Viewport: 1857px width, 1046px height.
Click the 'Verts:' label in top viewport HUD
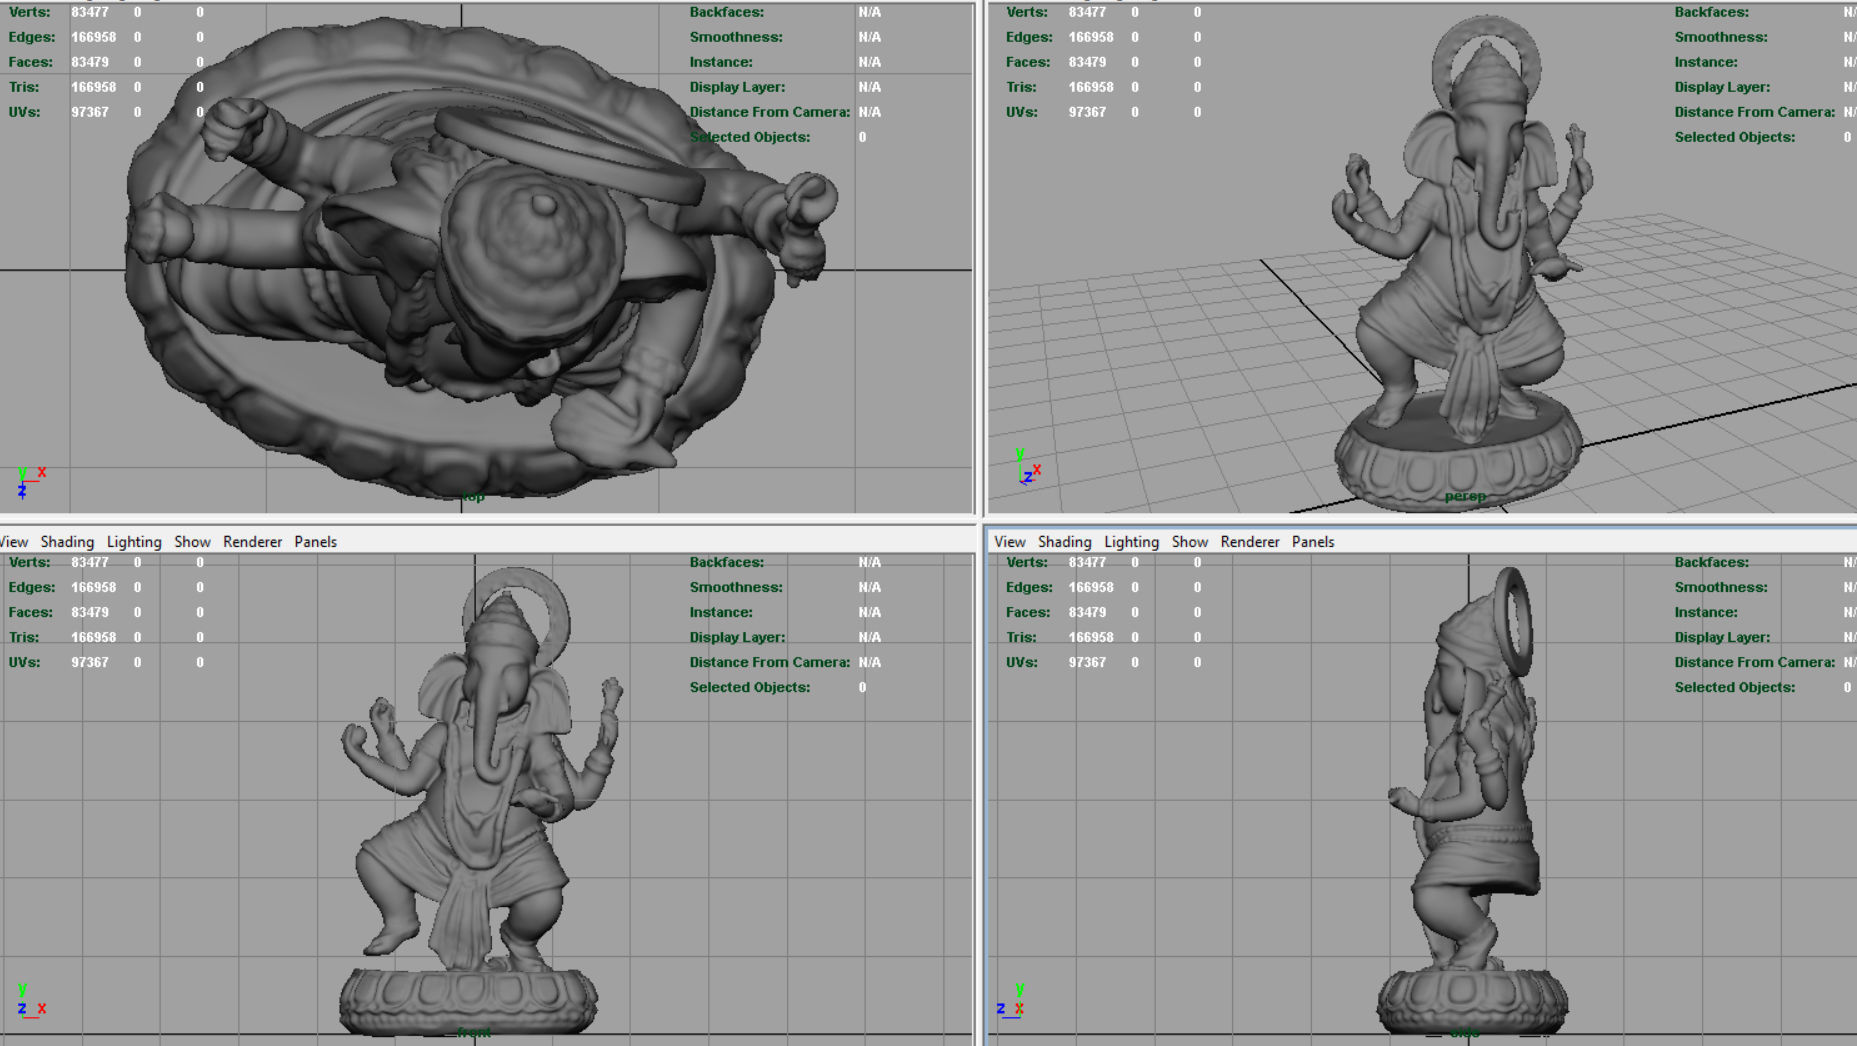click(29, 12)
